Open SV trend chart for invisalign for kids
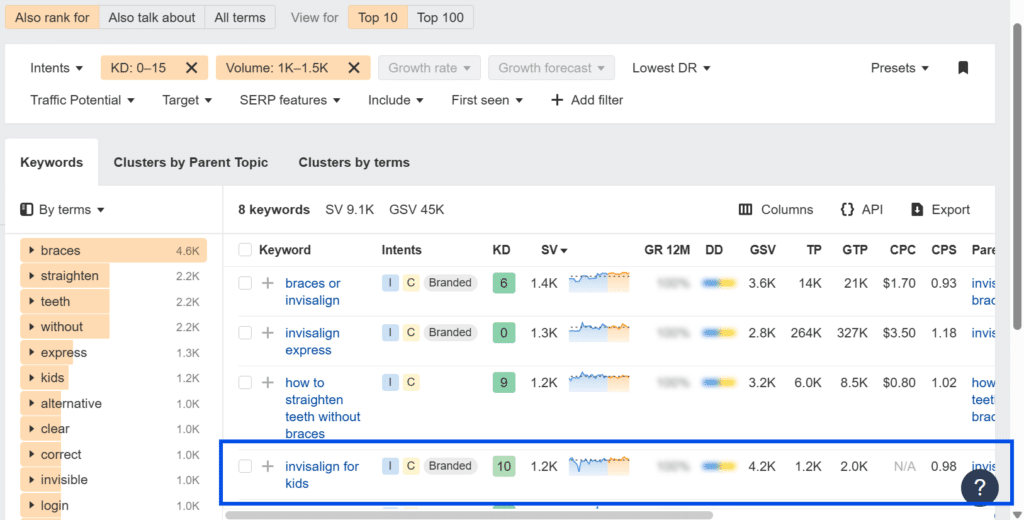 coord(599,465)
